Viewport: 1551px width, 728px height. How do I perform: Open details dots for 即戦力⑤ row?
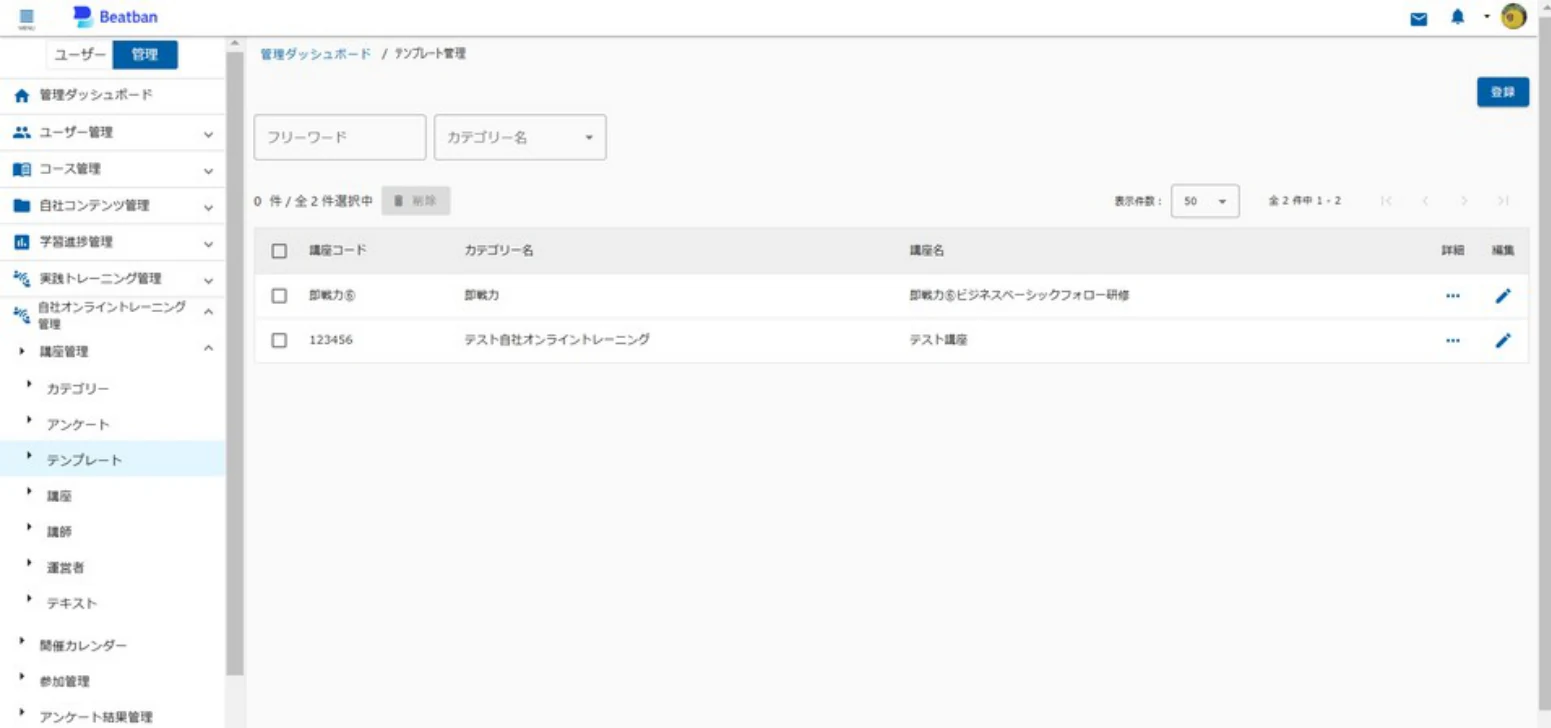1452,296
